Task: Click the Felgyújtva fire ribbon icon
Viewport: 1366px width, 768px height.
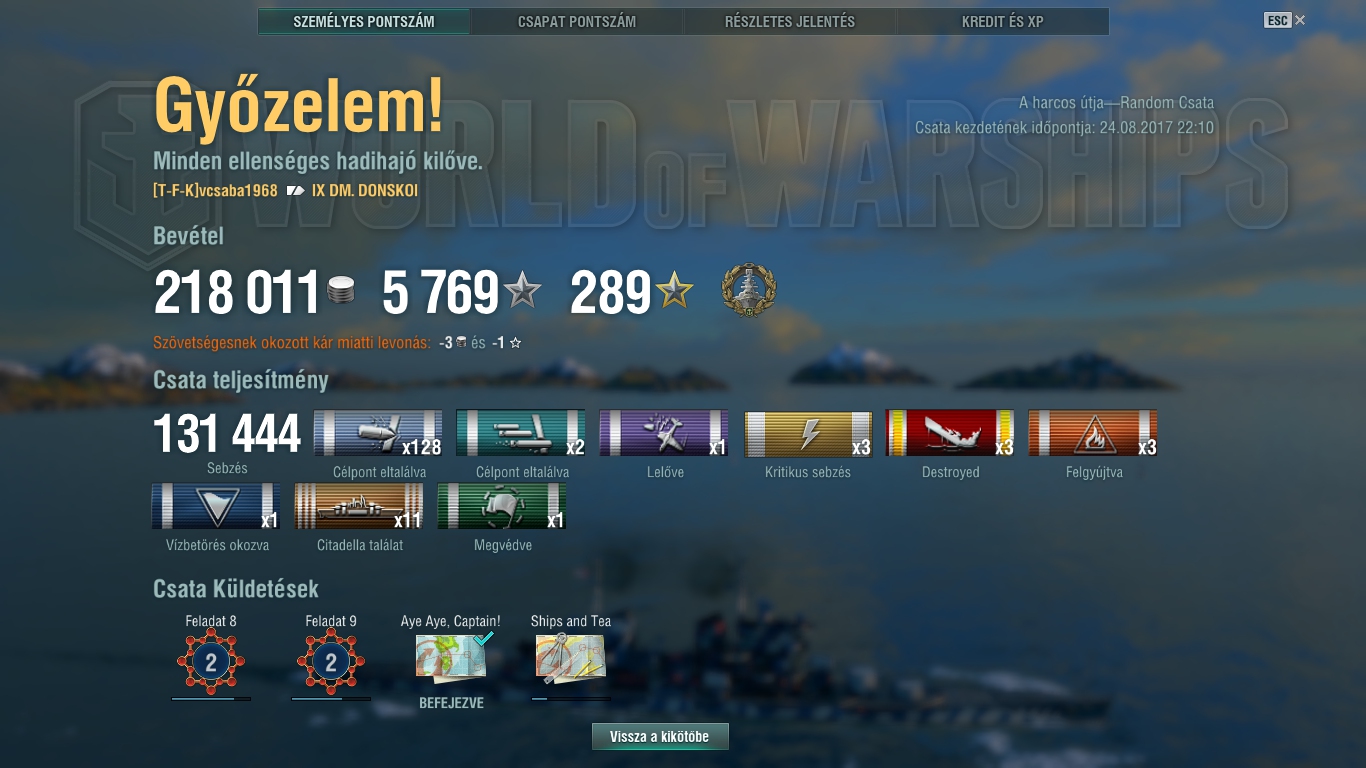Action: click(1093, 434)
